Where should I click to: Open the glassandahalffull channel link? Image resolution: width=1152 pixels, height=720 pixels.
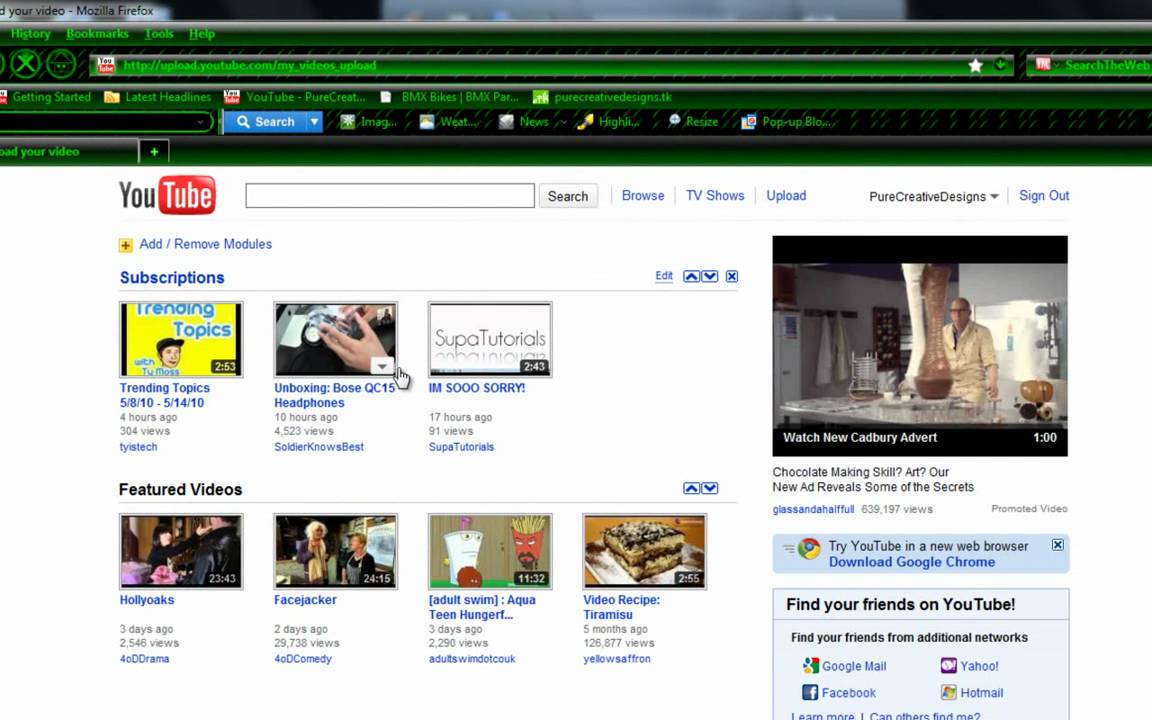(x=813, y=509)
